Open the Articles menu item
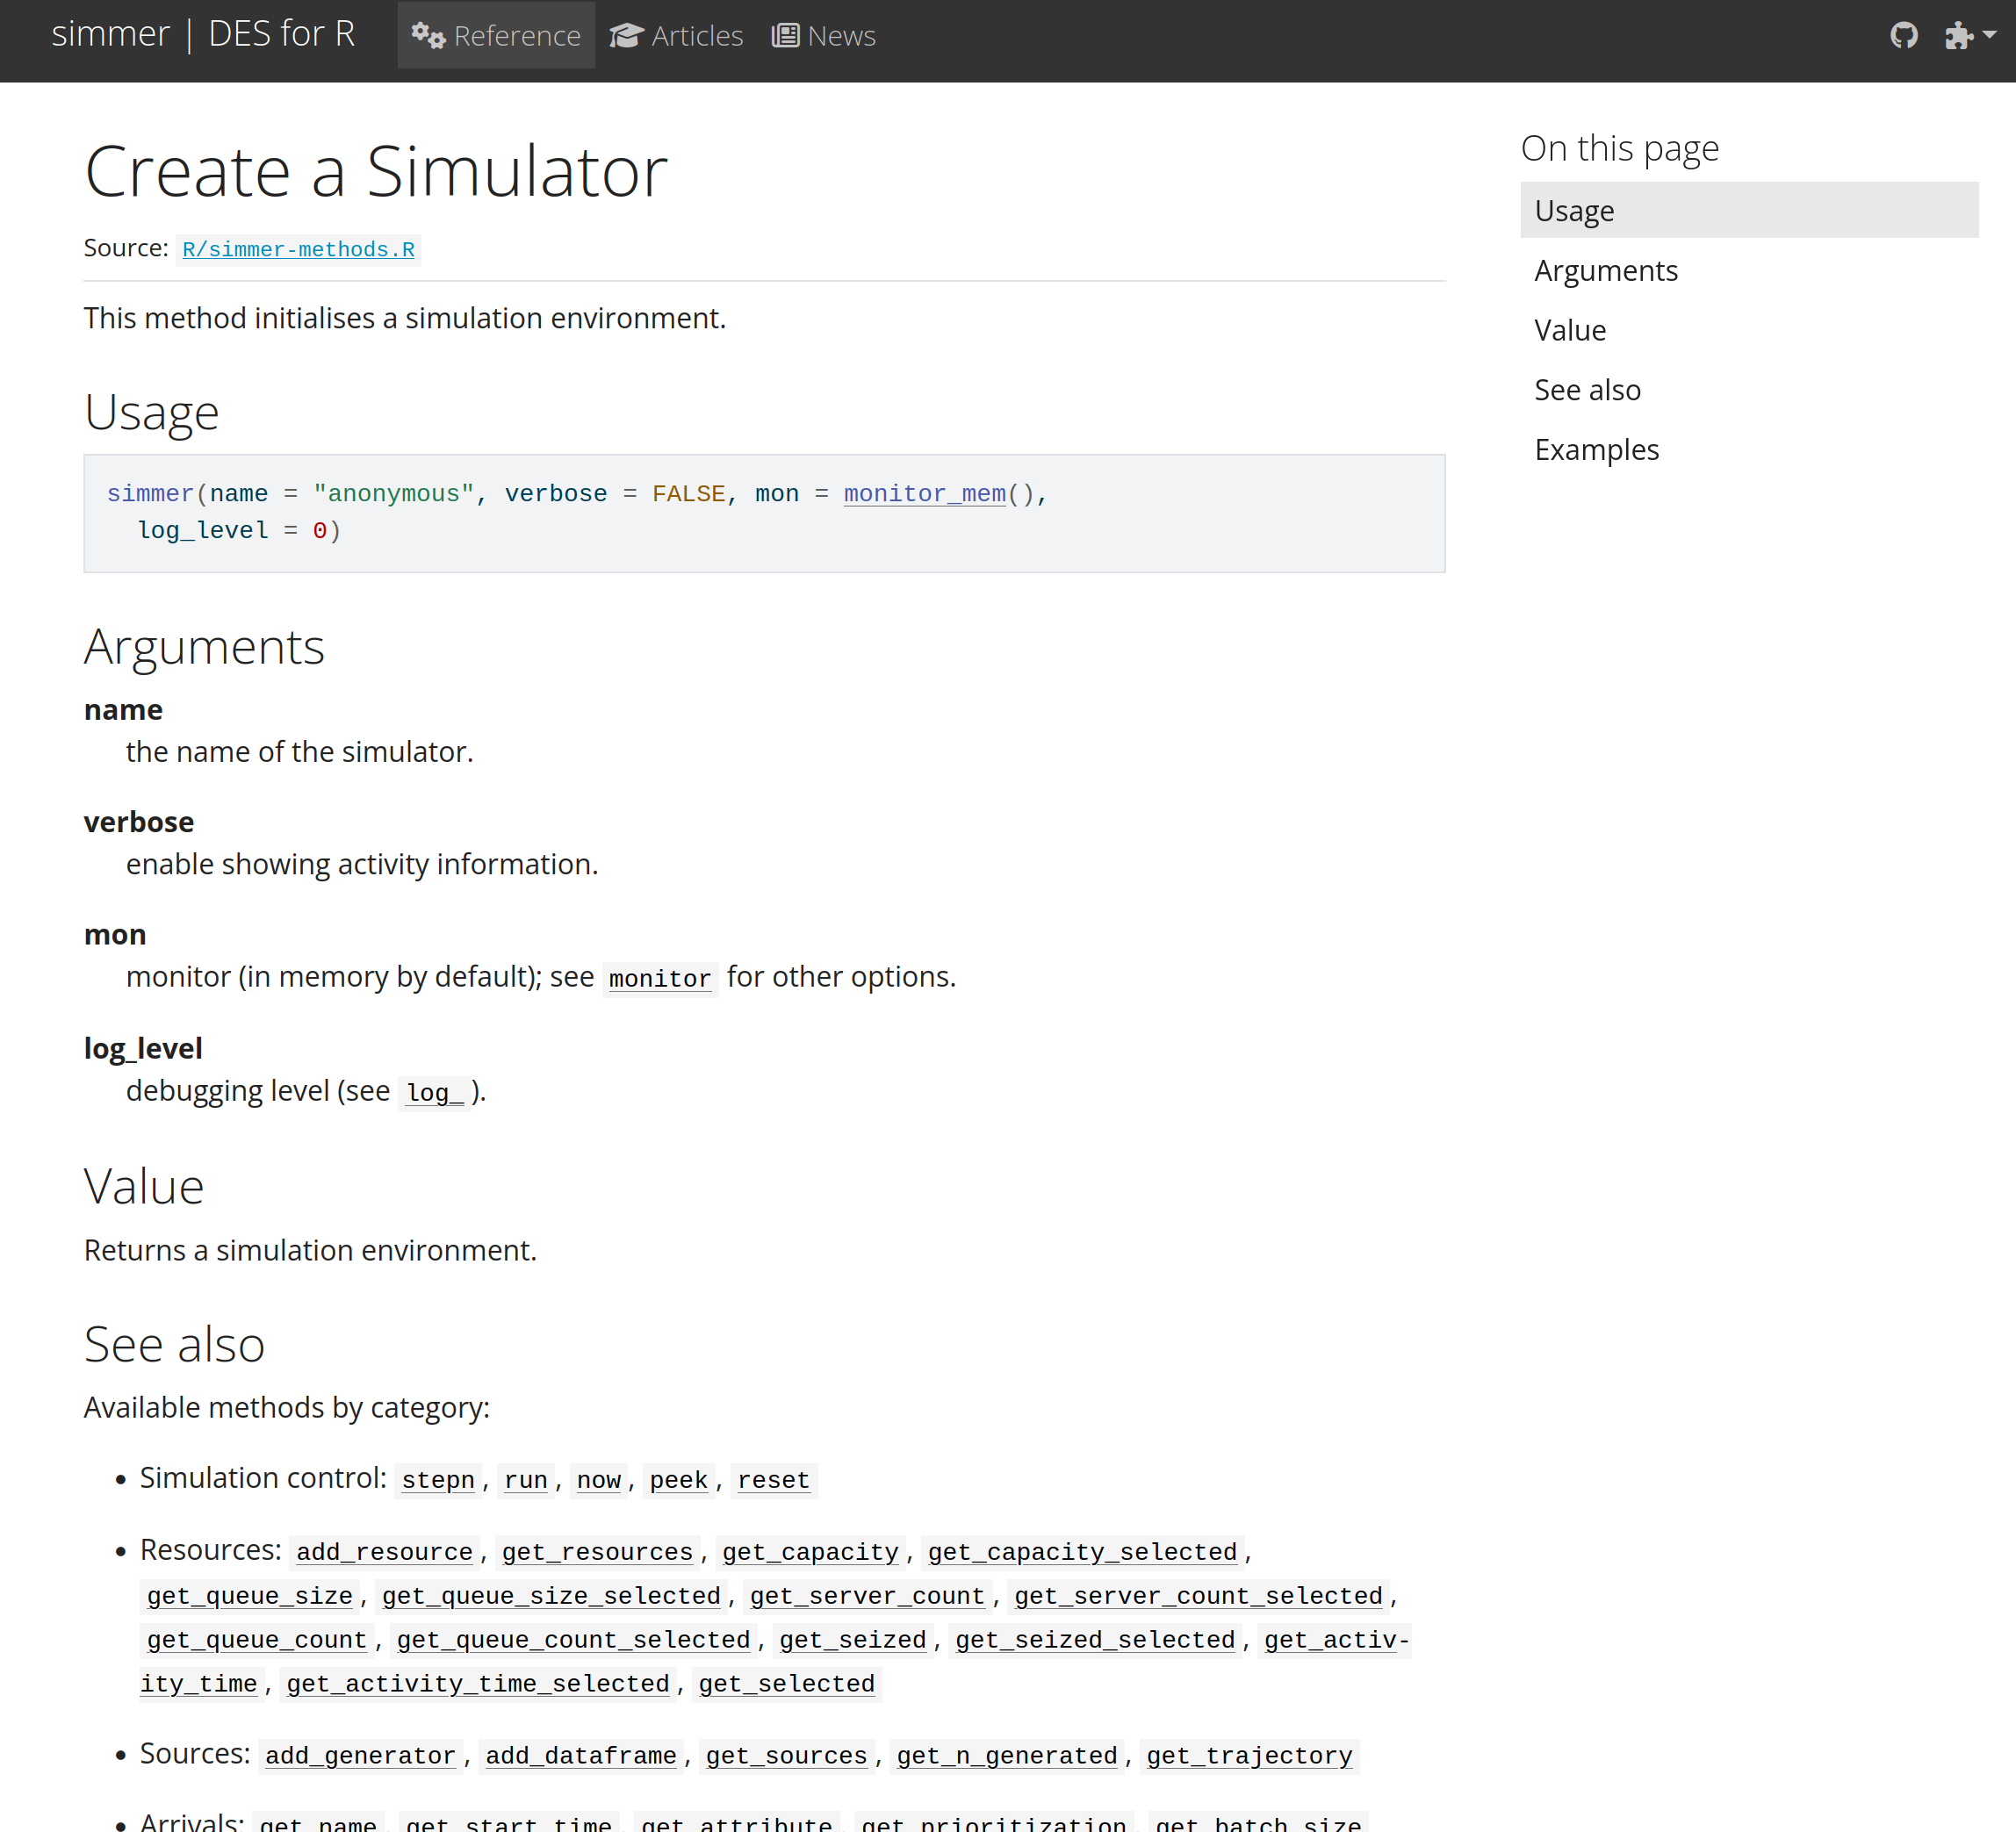 [x=696, y=36]
